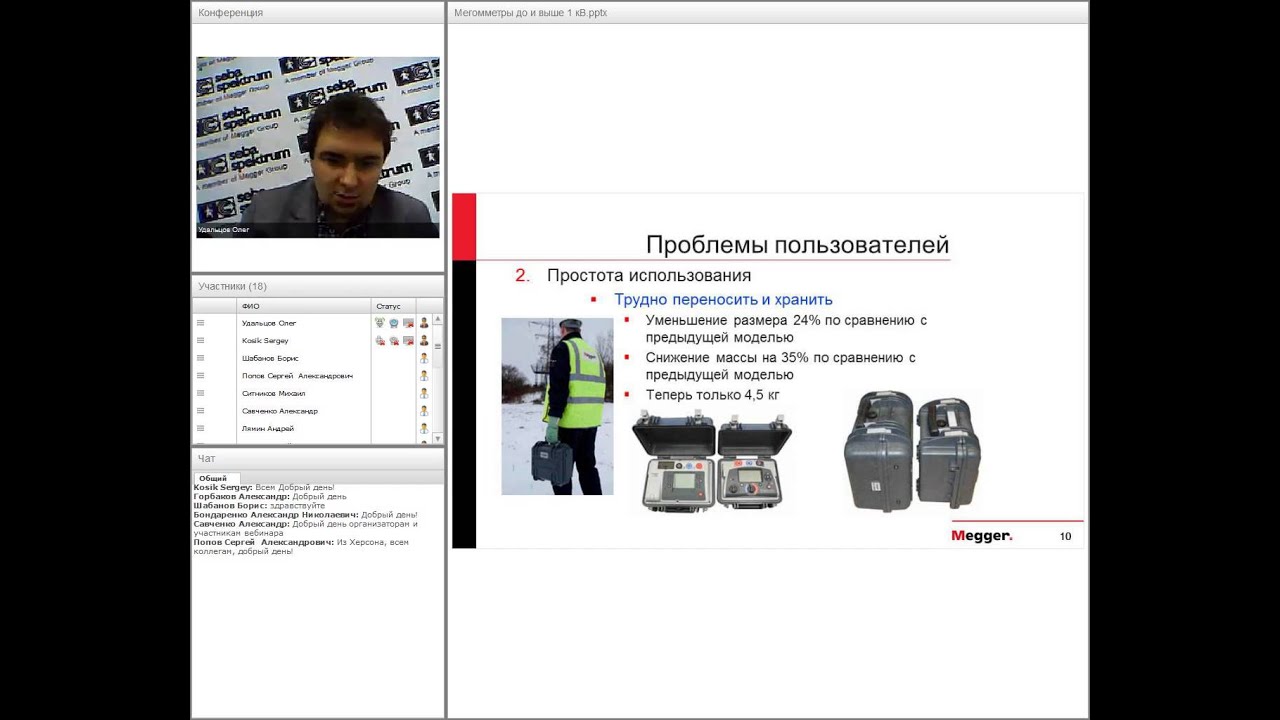Open the row menu icon beside Попов Сергей Александрович
This screenshot has width=1280, height=720.
pyautogui.click(x=200, y=376)
